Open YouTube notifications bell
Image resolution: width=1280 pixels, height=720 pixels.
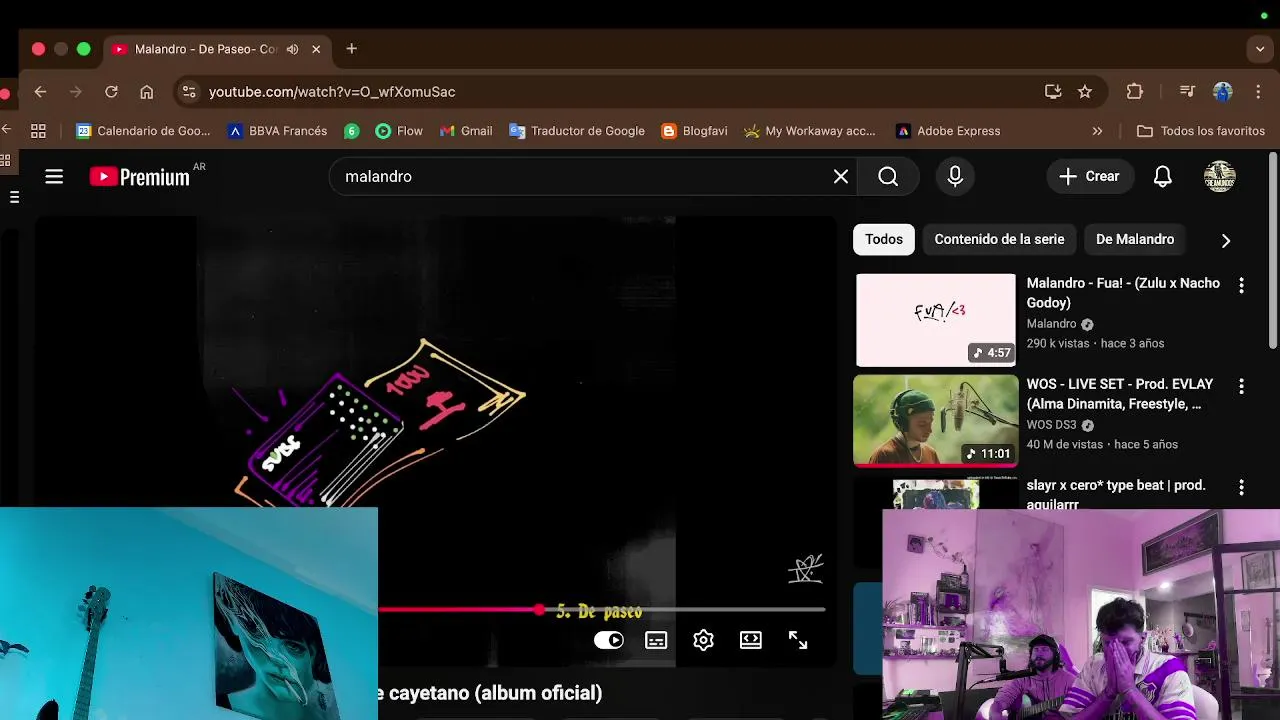coord(1162,177)
